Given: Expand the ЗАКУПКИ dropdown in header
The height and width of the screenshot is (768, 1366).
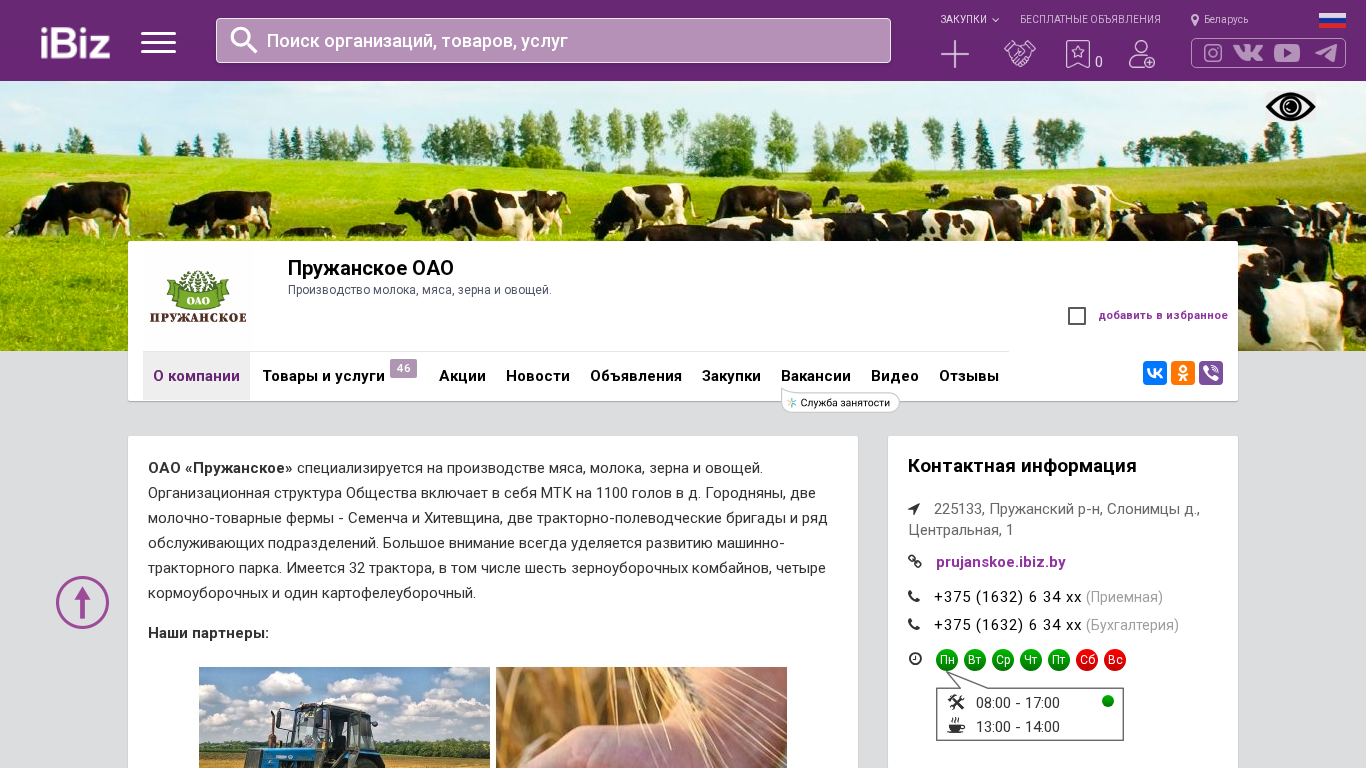Looking at the screenshot, I should 969,20.
